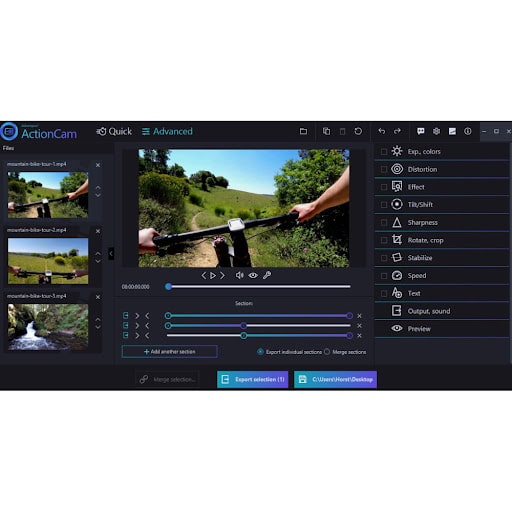
Task: Click the Export selection button
Action: pos(253,379)
